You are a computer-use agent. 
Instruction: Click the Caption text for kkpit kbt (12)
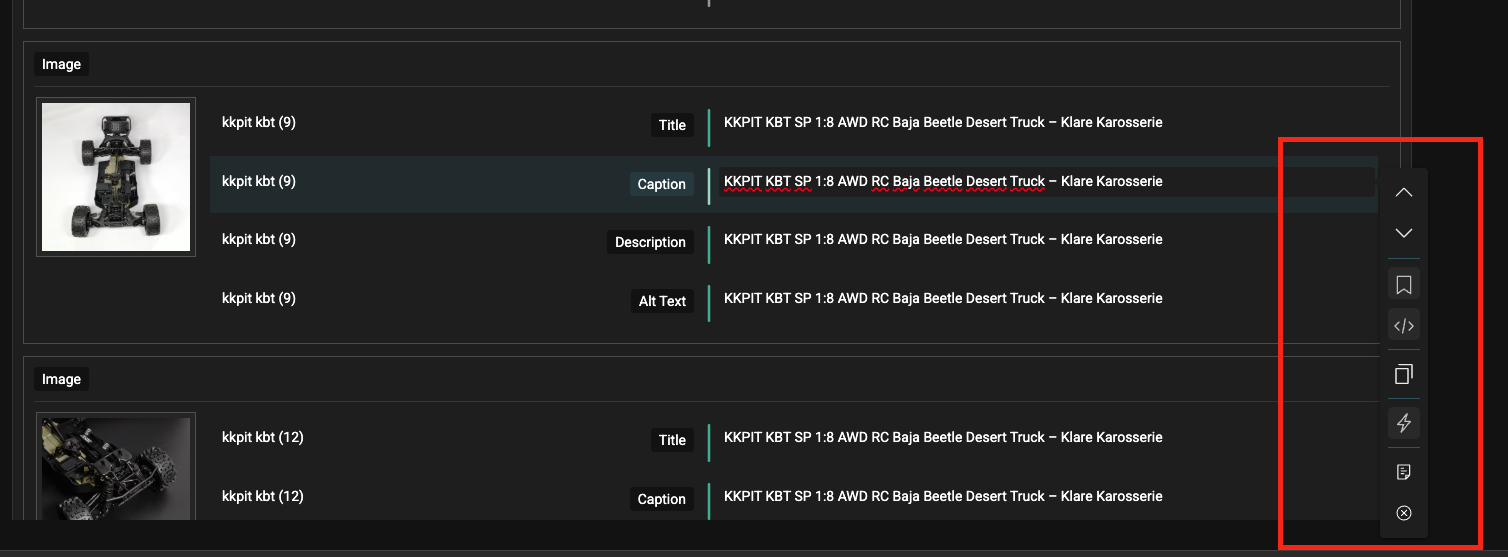(x=942, y=497)
